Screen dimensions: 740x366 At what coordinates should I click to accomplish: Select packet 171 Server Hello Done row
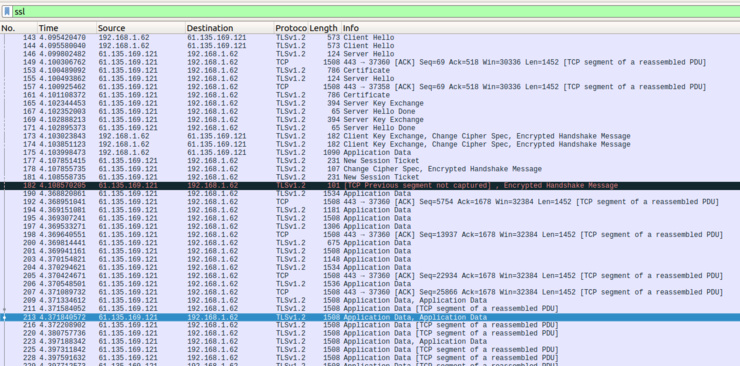pos(370,128)
